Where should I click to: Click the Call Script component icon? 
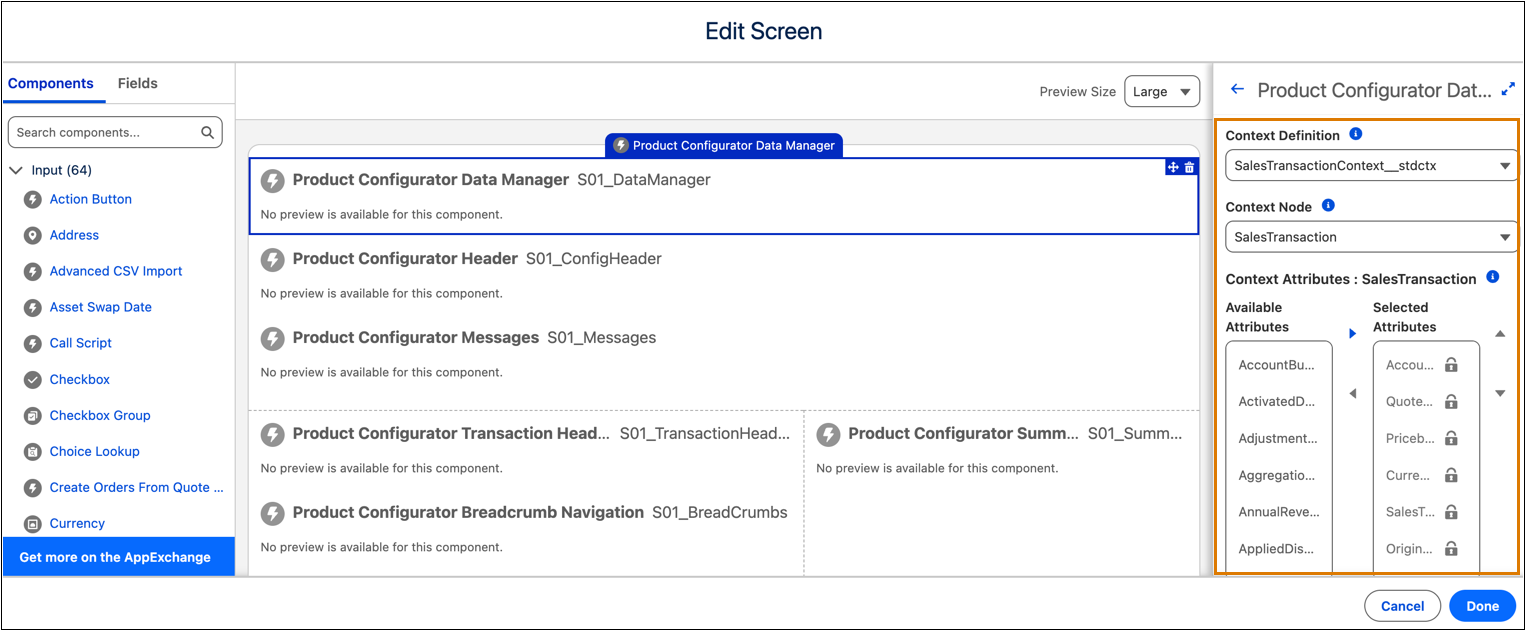[32, 343]
